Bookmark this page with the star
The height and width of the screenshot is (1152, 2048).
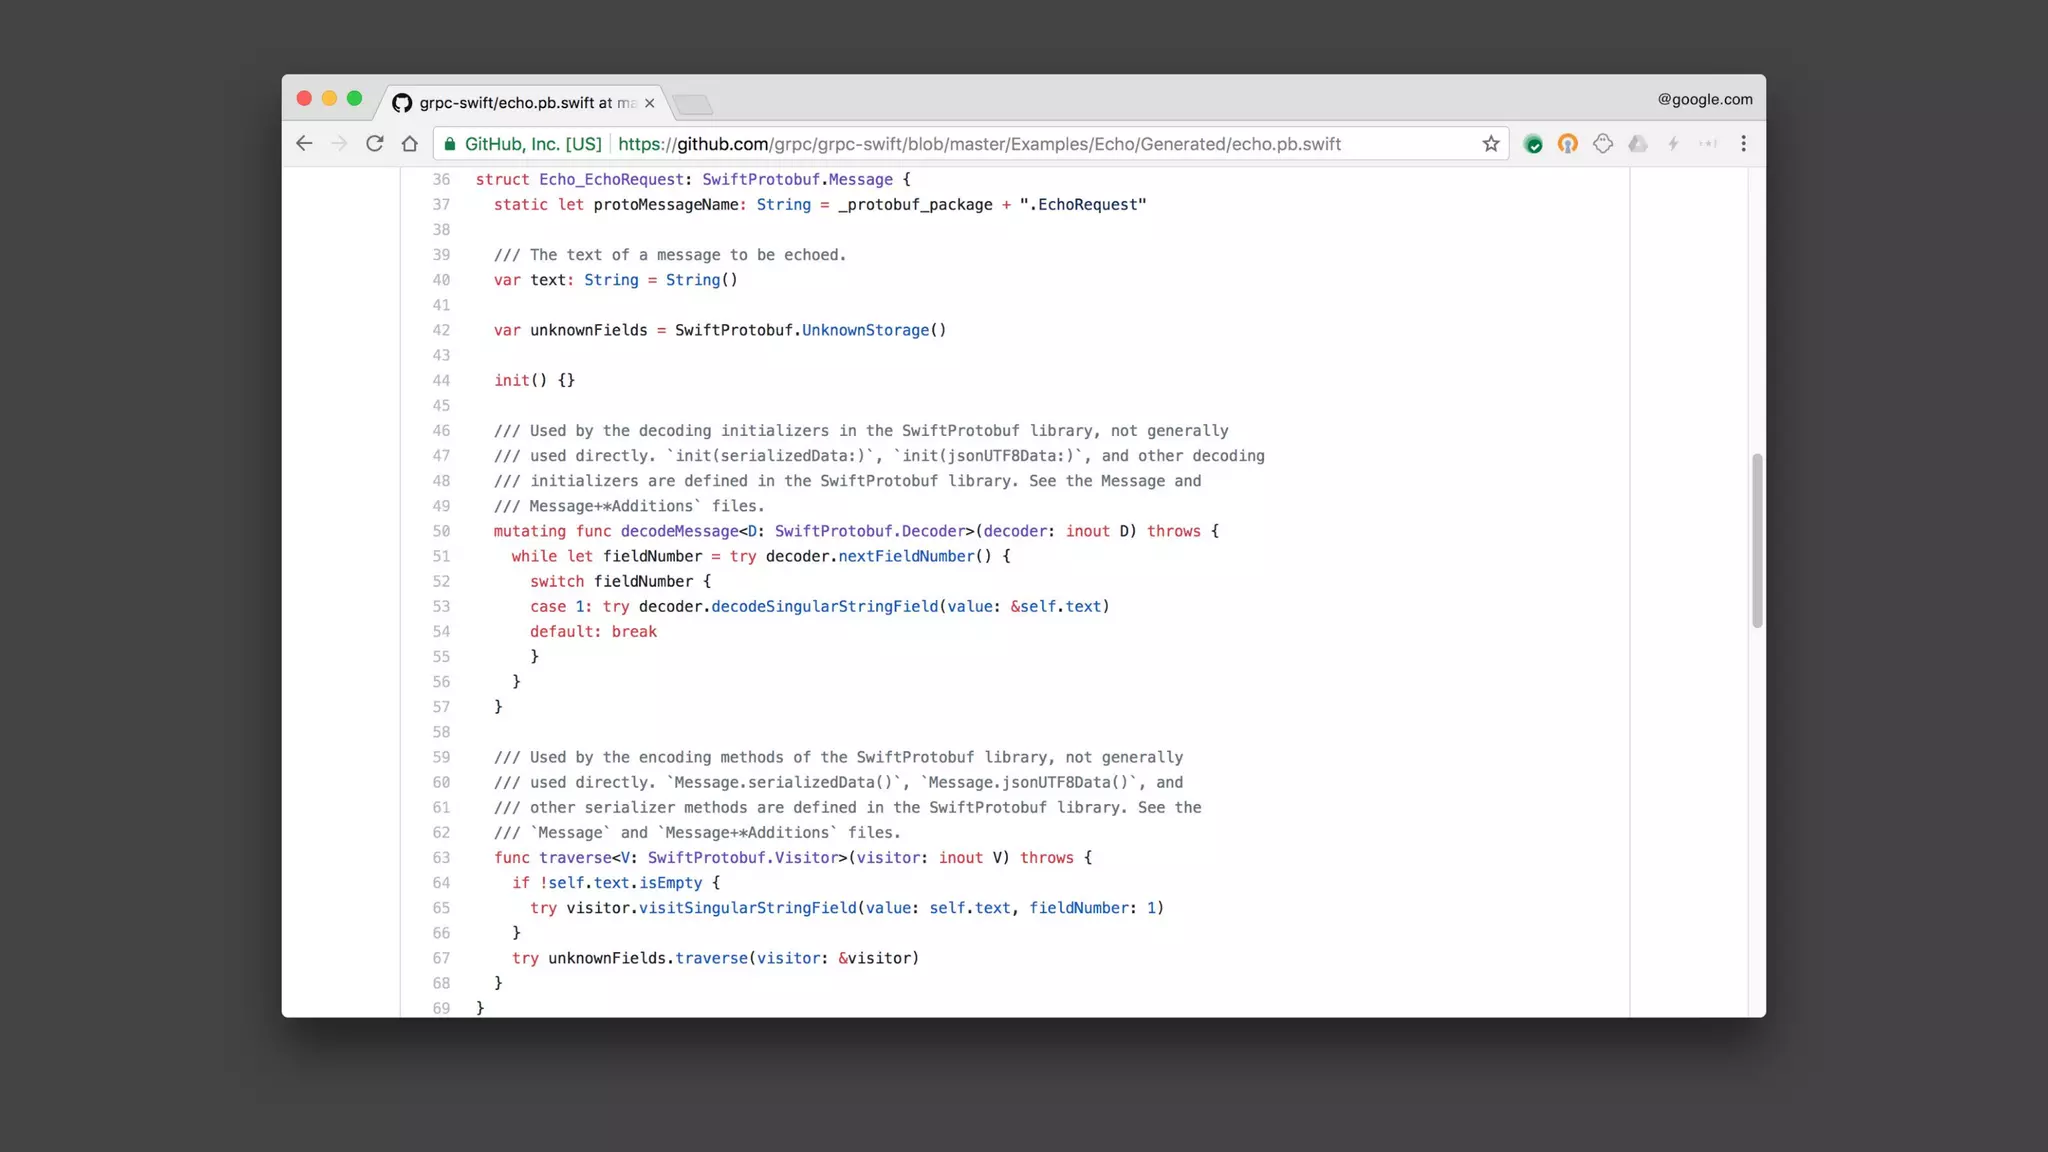1490,144
